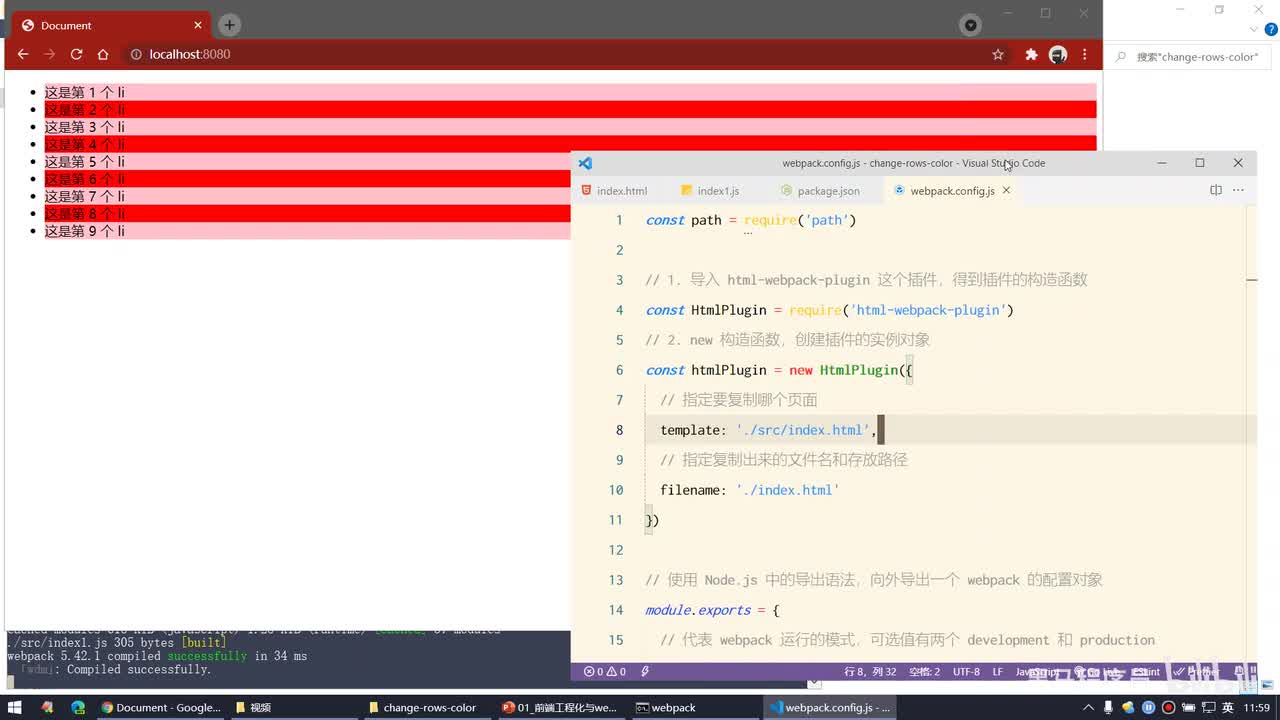Viewport: 1280px width, 720px height.
Task: Click the Explorer help question mark icon
Action: (1271, 29)
